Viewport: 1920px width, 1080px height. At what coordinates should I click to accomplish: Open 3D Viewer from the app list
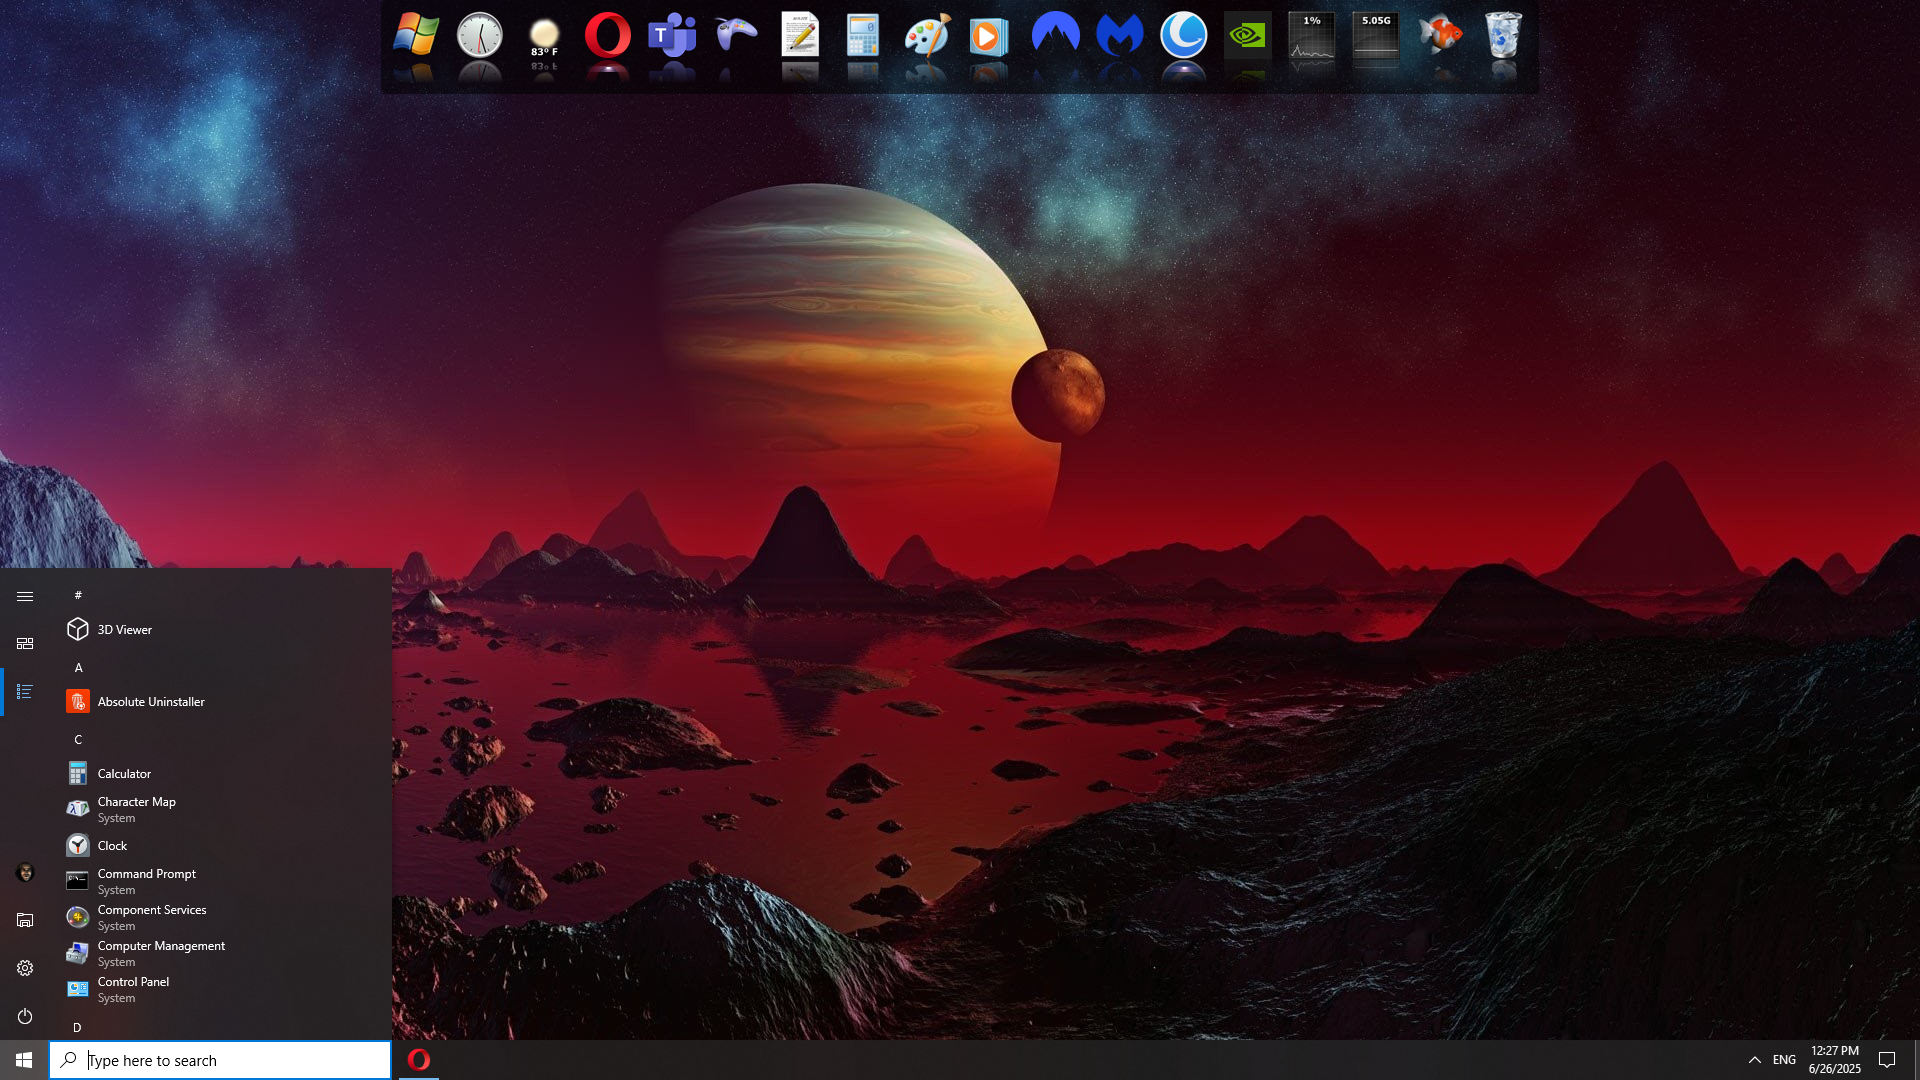click(220, 629)
